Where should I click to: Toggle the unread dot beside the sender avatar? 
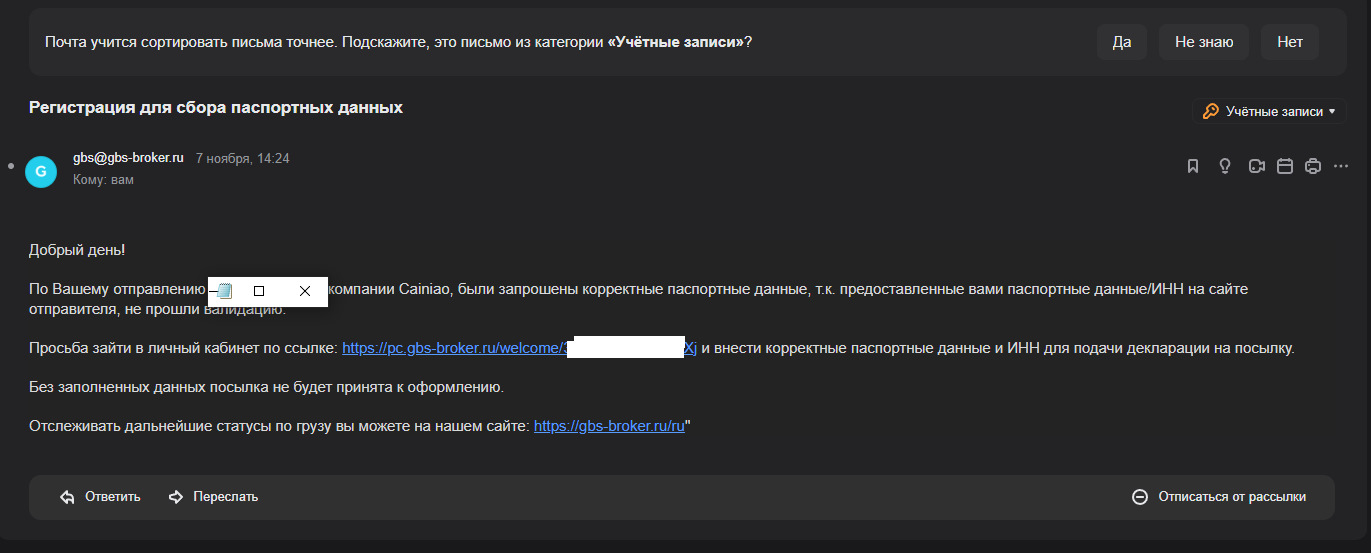[10, 164]
